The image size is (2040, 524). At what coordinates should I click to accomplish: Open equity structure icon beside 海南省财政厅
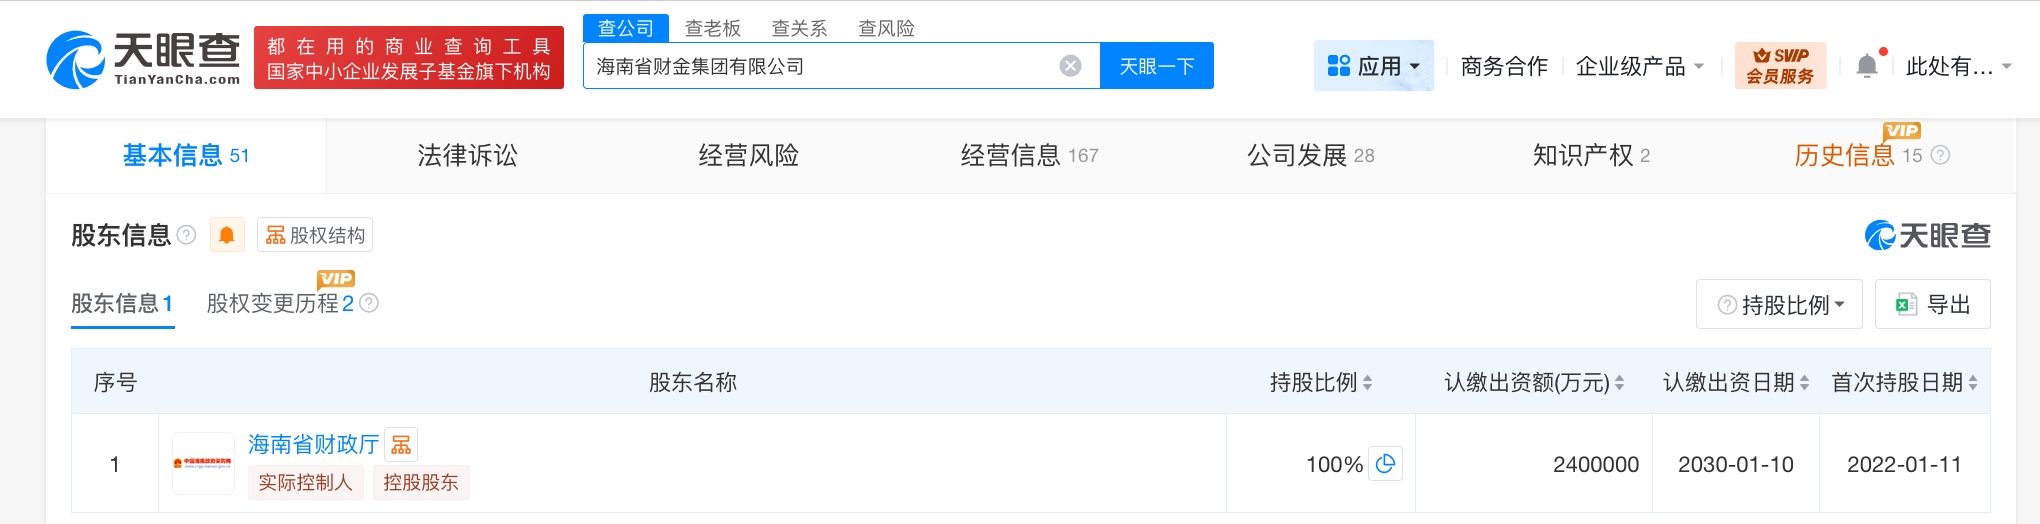(x=401, y=444)
